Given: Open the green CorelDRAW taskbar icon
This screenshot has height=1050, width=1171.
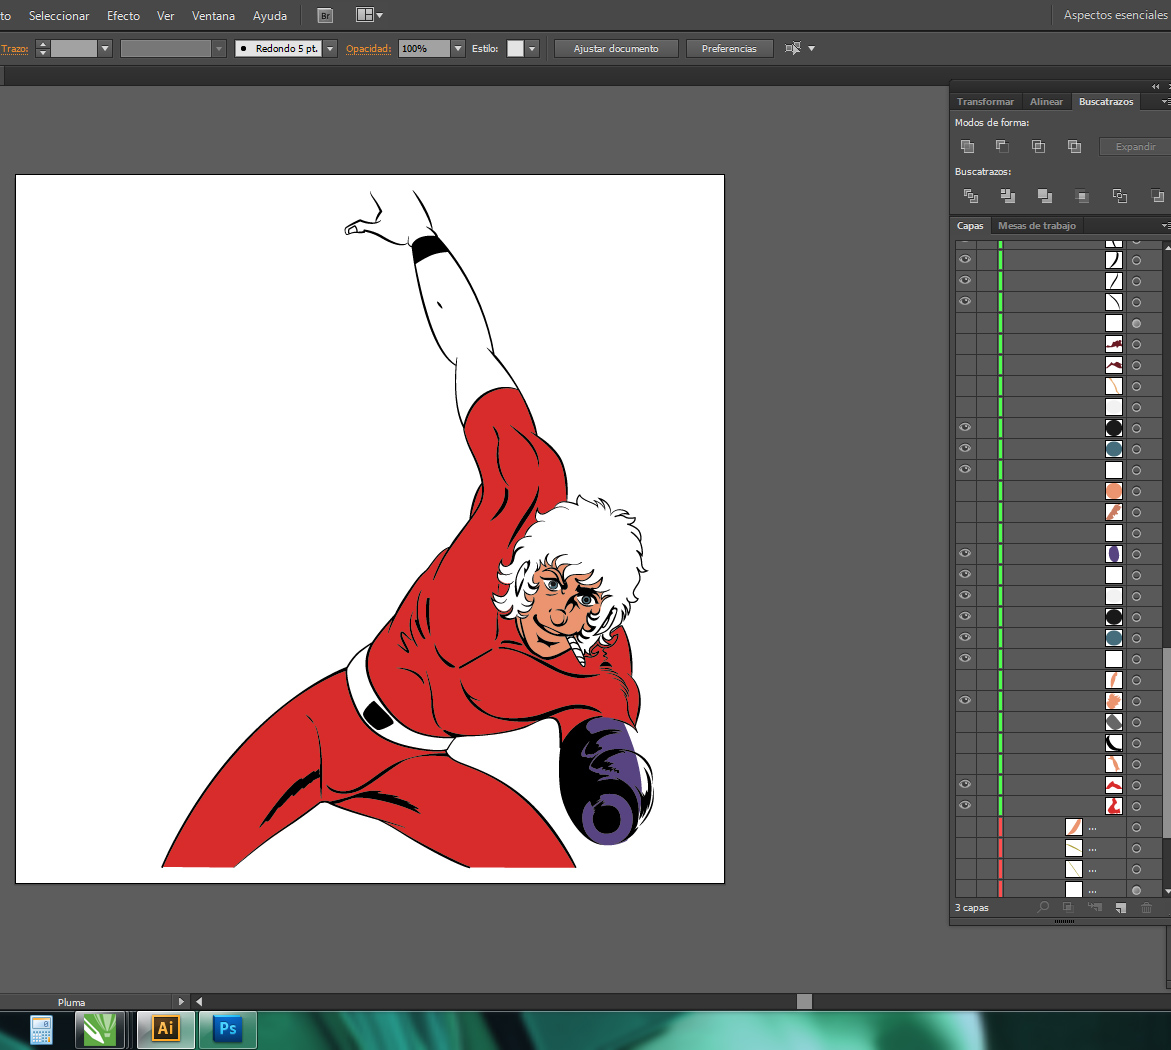Looking at the screenshot, I should [100, 1030].
